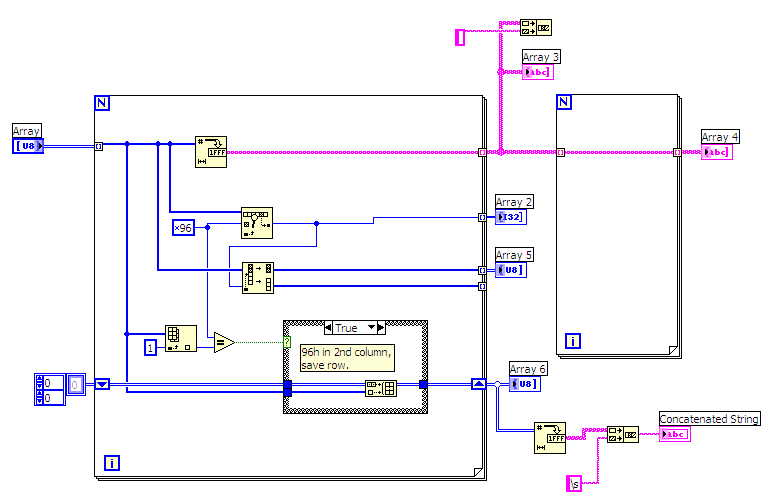Select Concatenate Strings node feeding Concatenated String

[623, 434]
